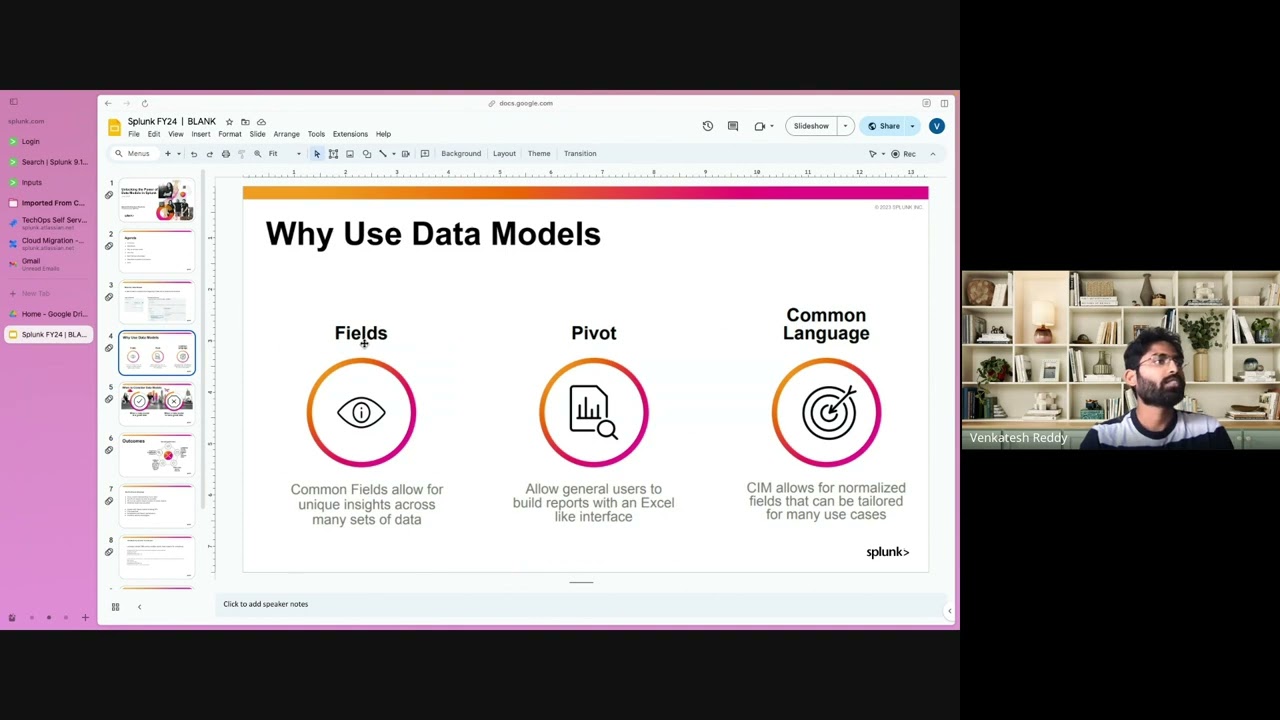Open the Tools menu

click(316, 134)
